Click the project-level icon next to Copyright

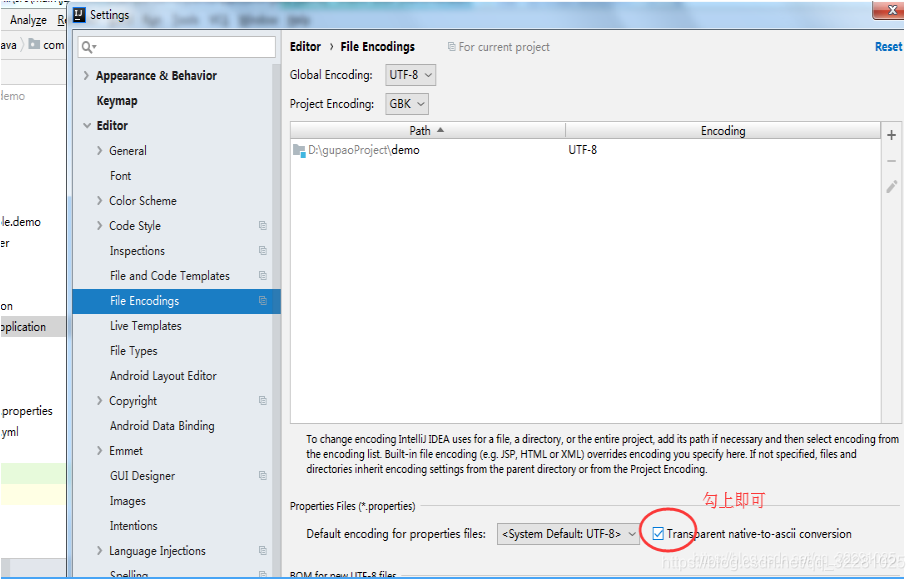point(263,400)
